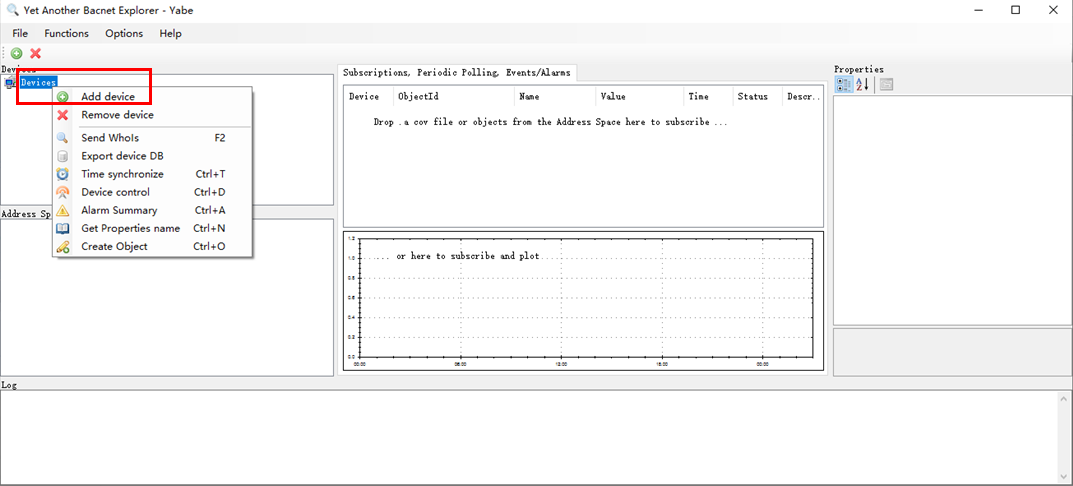1073x486 pixels.
Task: Click the green Add device toolbar icon
Action: 16,53
